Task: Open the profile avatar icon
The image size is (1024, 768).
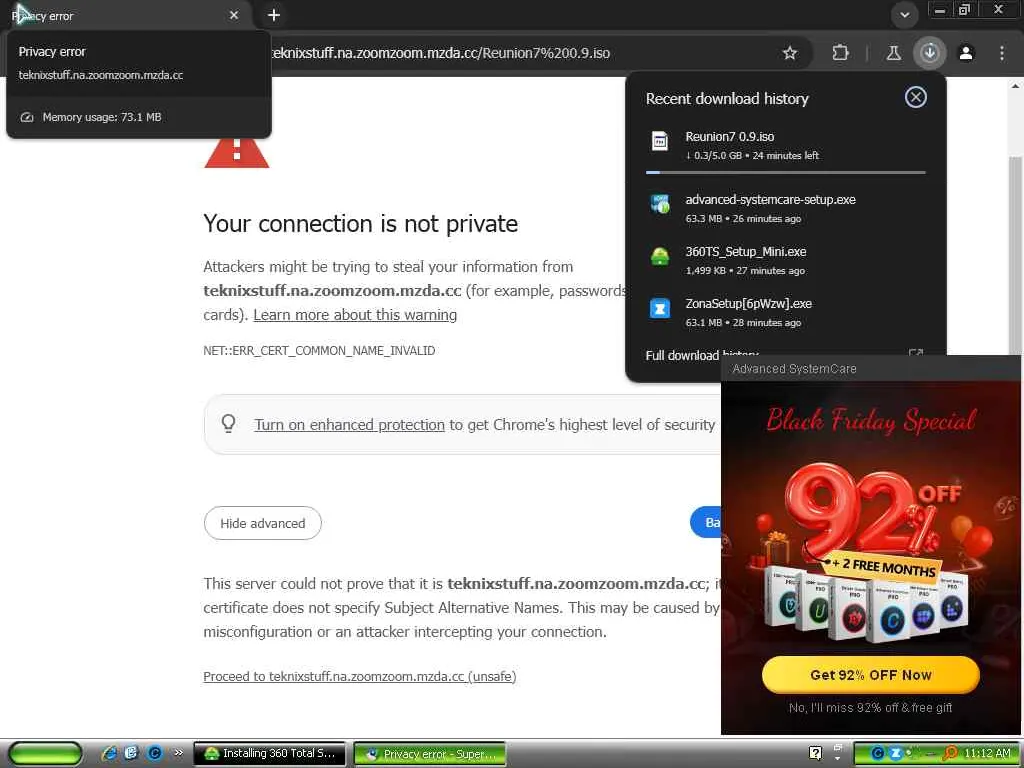Action: pos(966,53)
